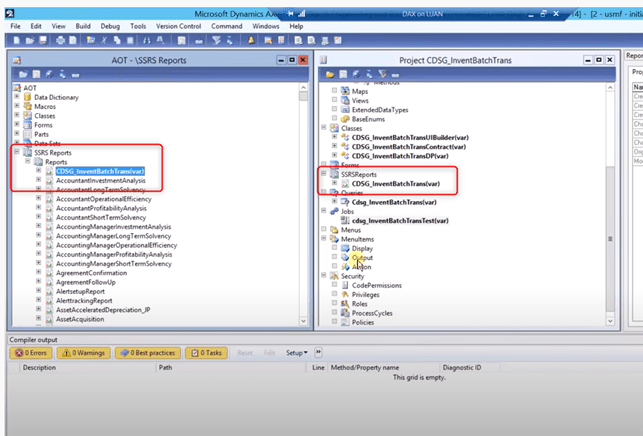Image resolution: width=643 pixels, height=436 pixels.
Task: Click the filter funnel icon in main toolbar
Action: click(216, 40)
